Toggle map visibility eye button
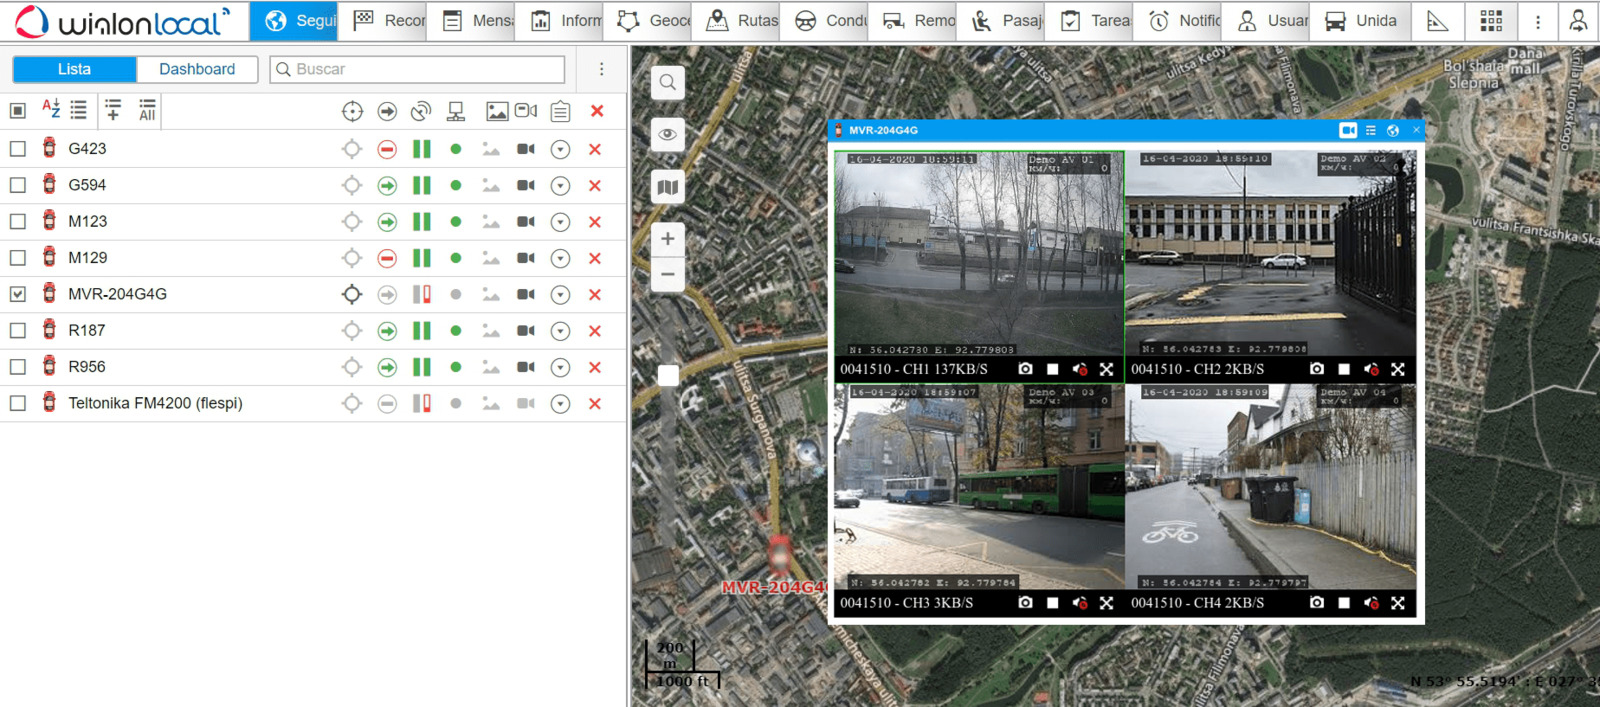The width and height of the screenshot is (1600, 707). (667, 135)
